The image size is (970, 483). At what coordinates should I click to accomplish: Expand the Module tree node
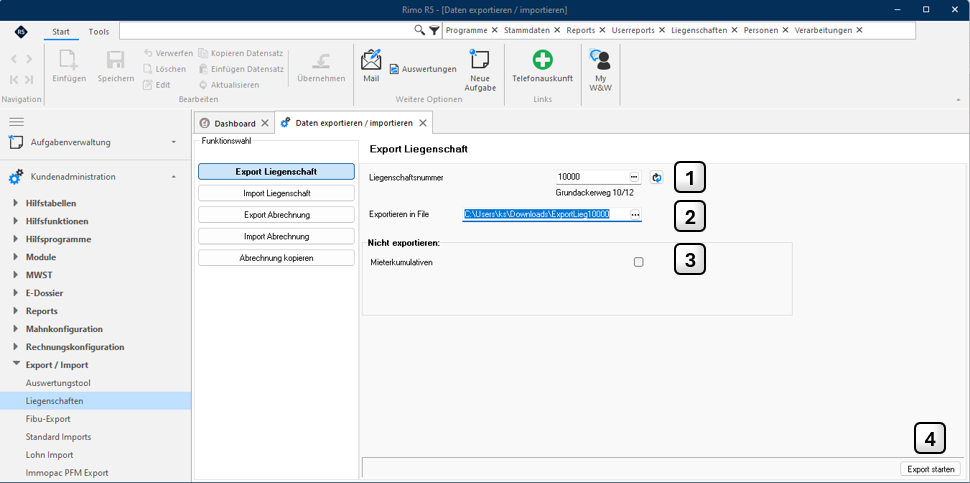tap(16, 257)
